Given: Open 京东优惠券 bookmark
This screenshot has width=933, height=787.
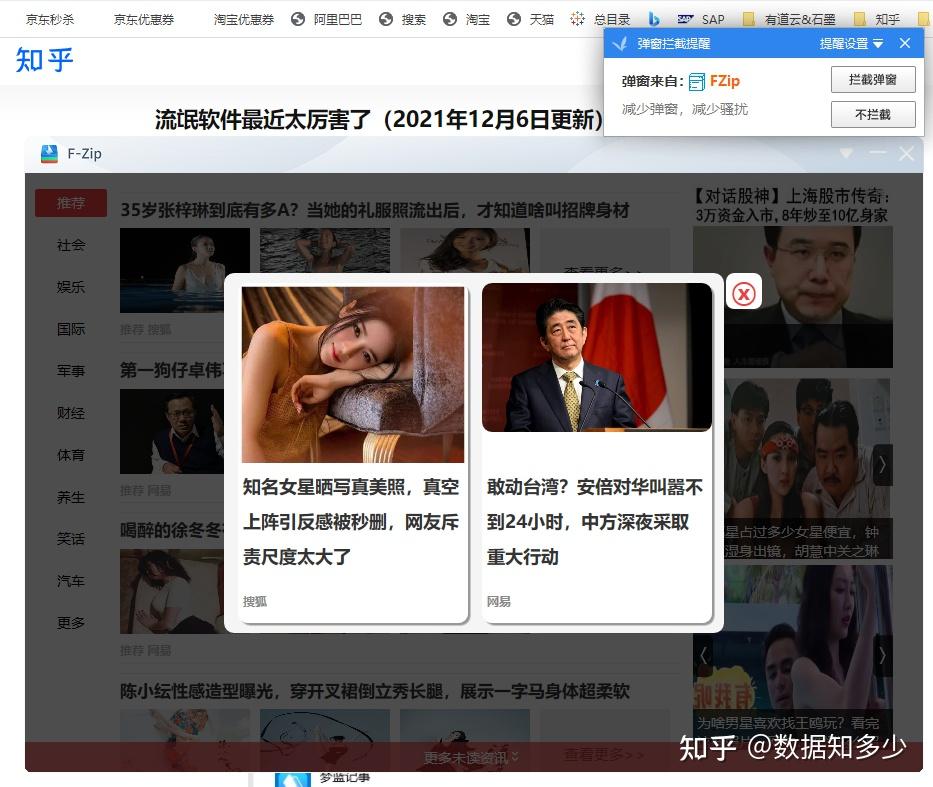Looking at the screenshot, I should click(144, 20).
